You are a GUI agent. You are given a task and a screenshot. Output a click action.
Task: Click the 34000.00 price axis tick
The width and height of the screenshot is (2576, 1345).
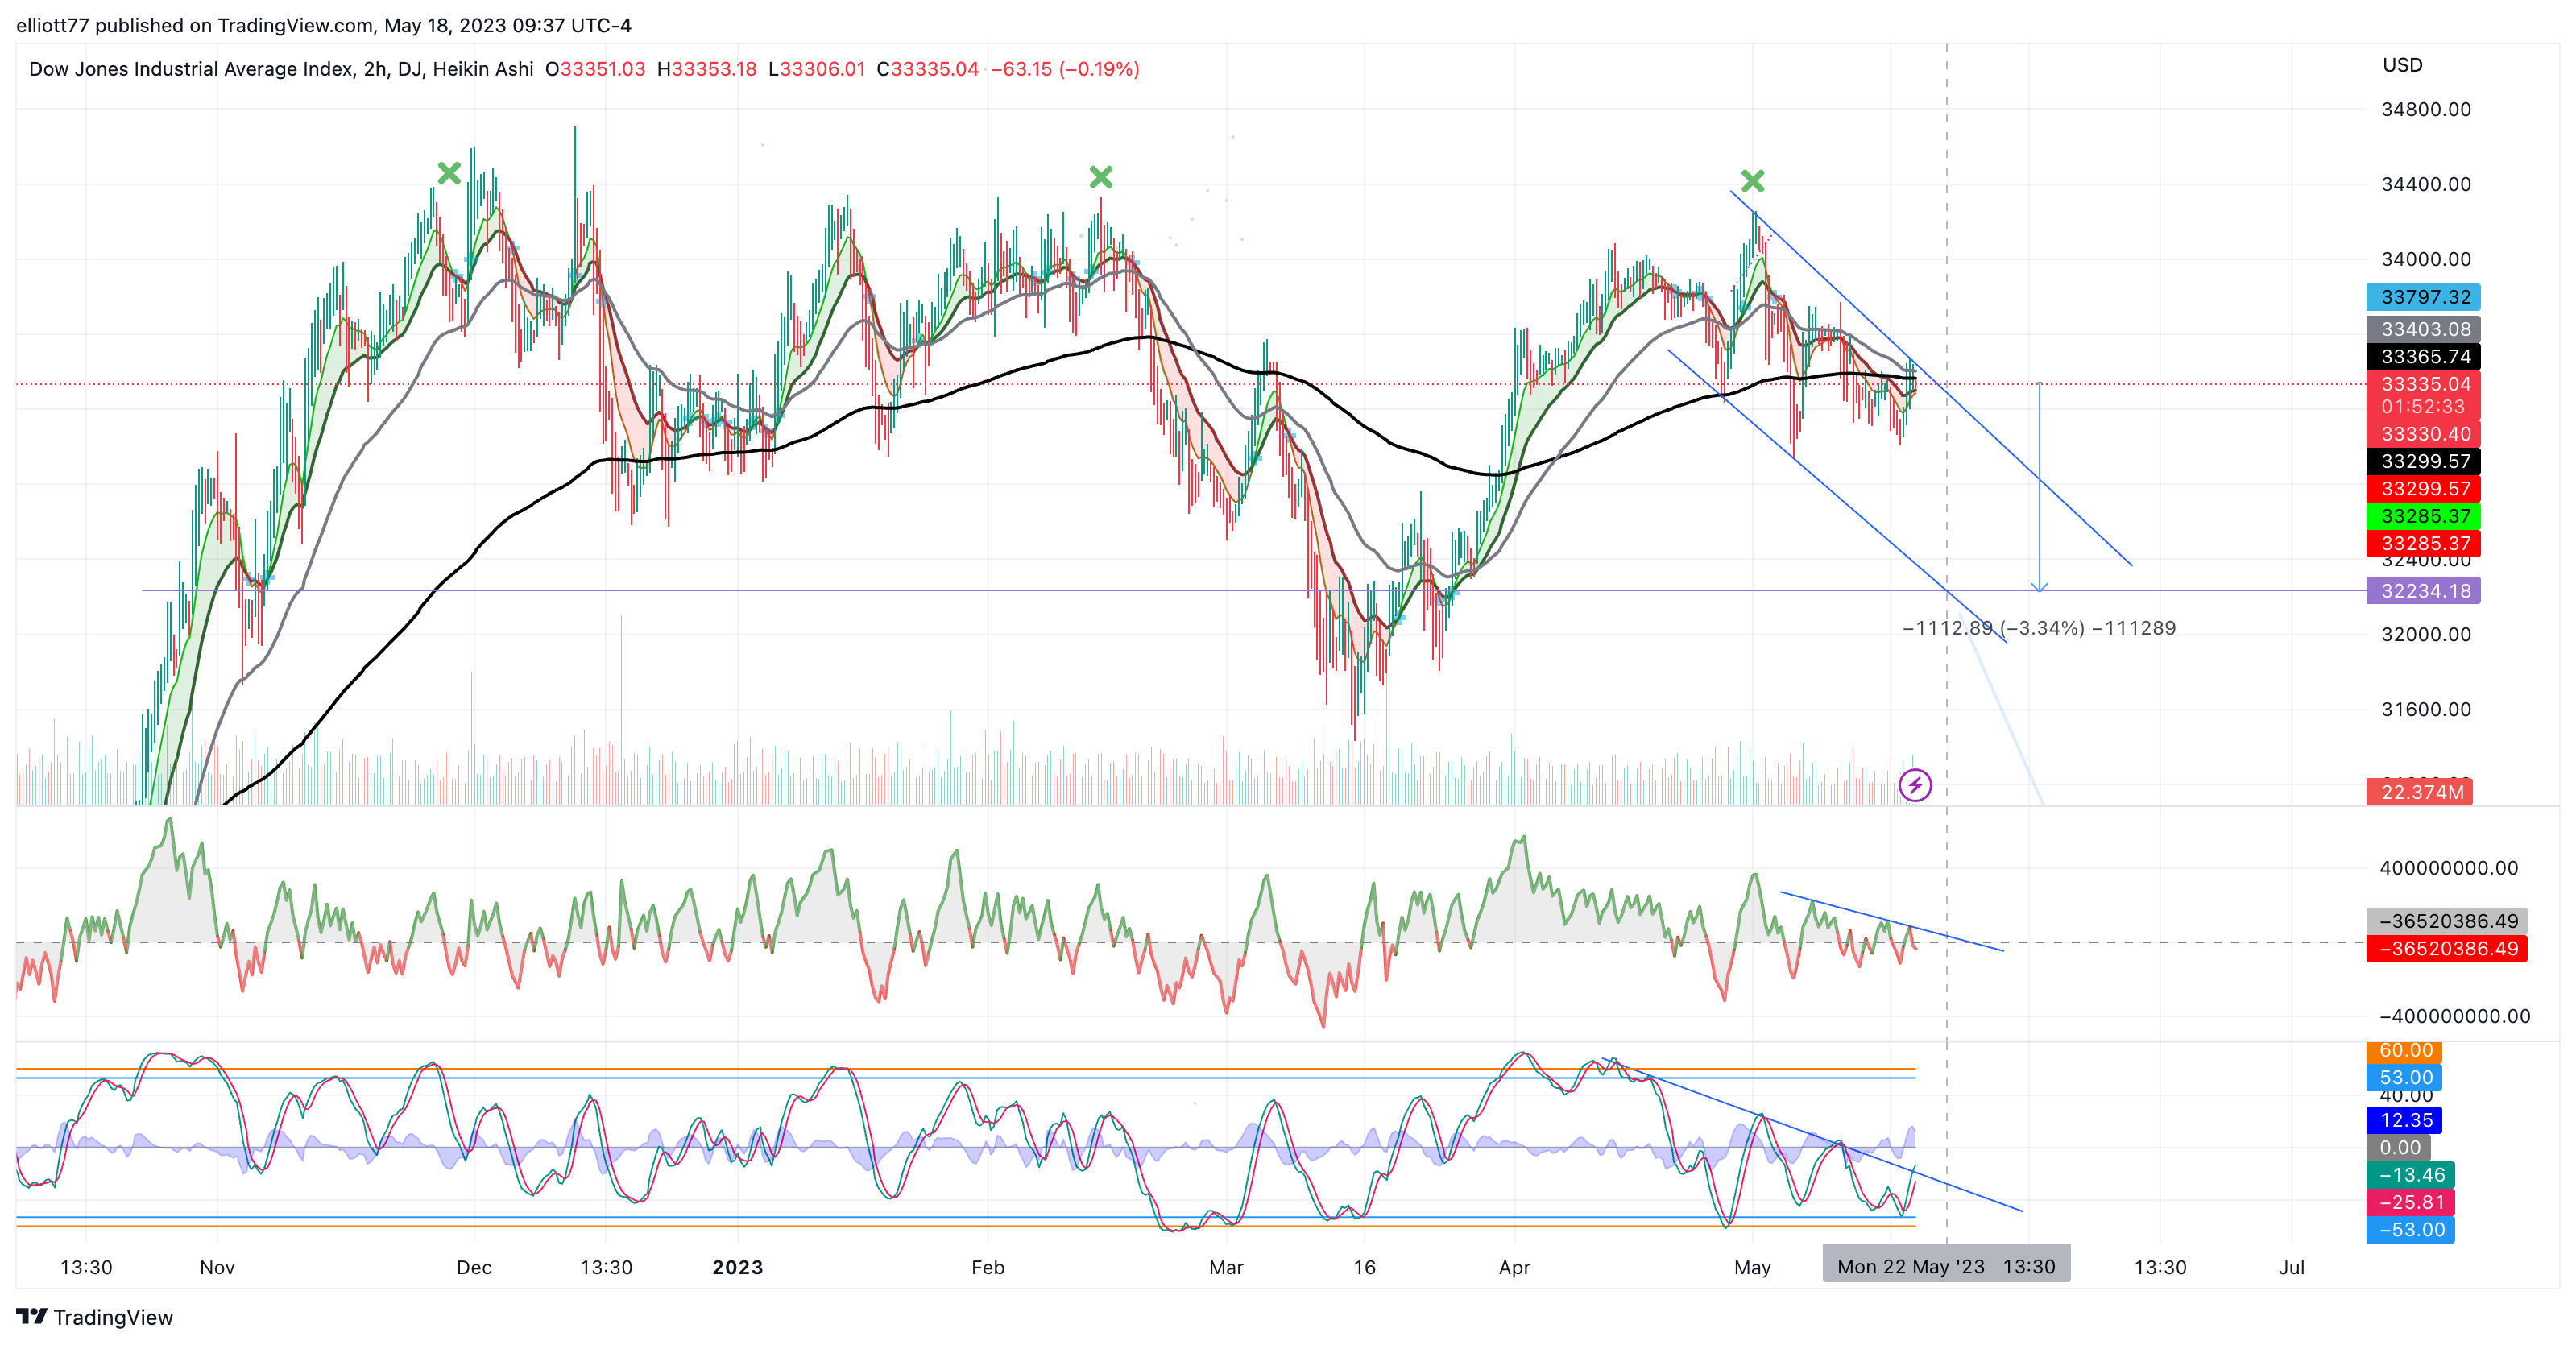coord(2425,259)
